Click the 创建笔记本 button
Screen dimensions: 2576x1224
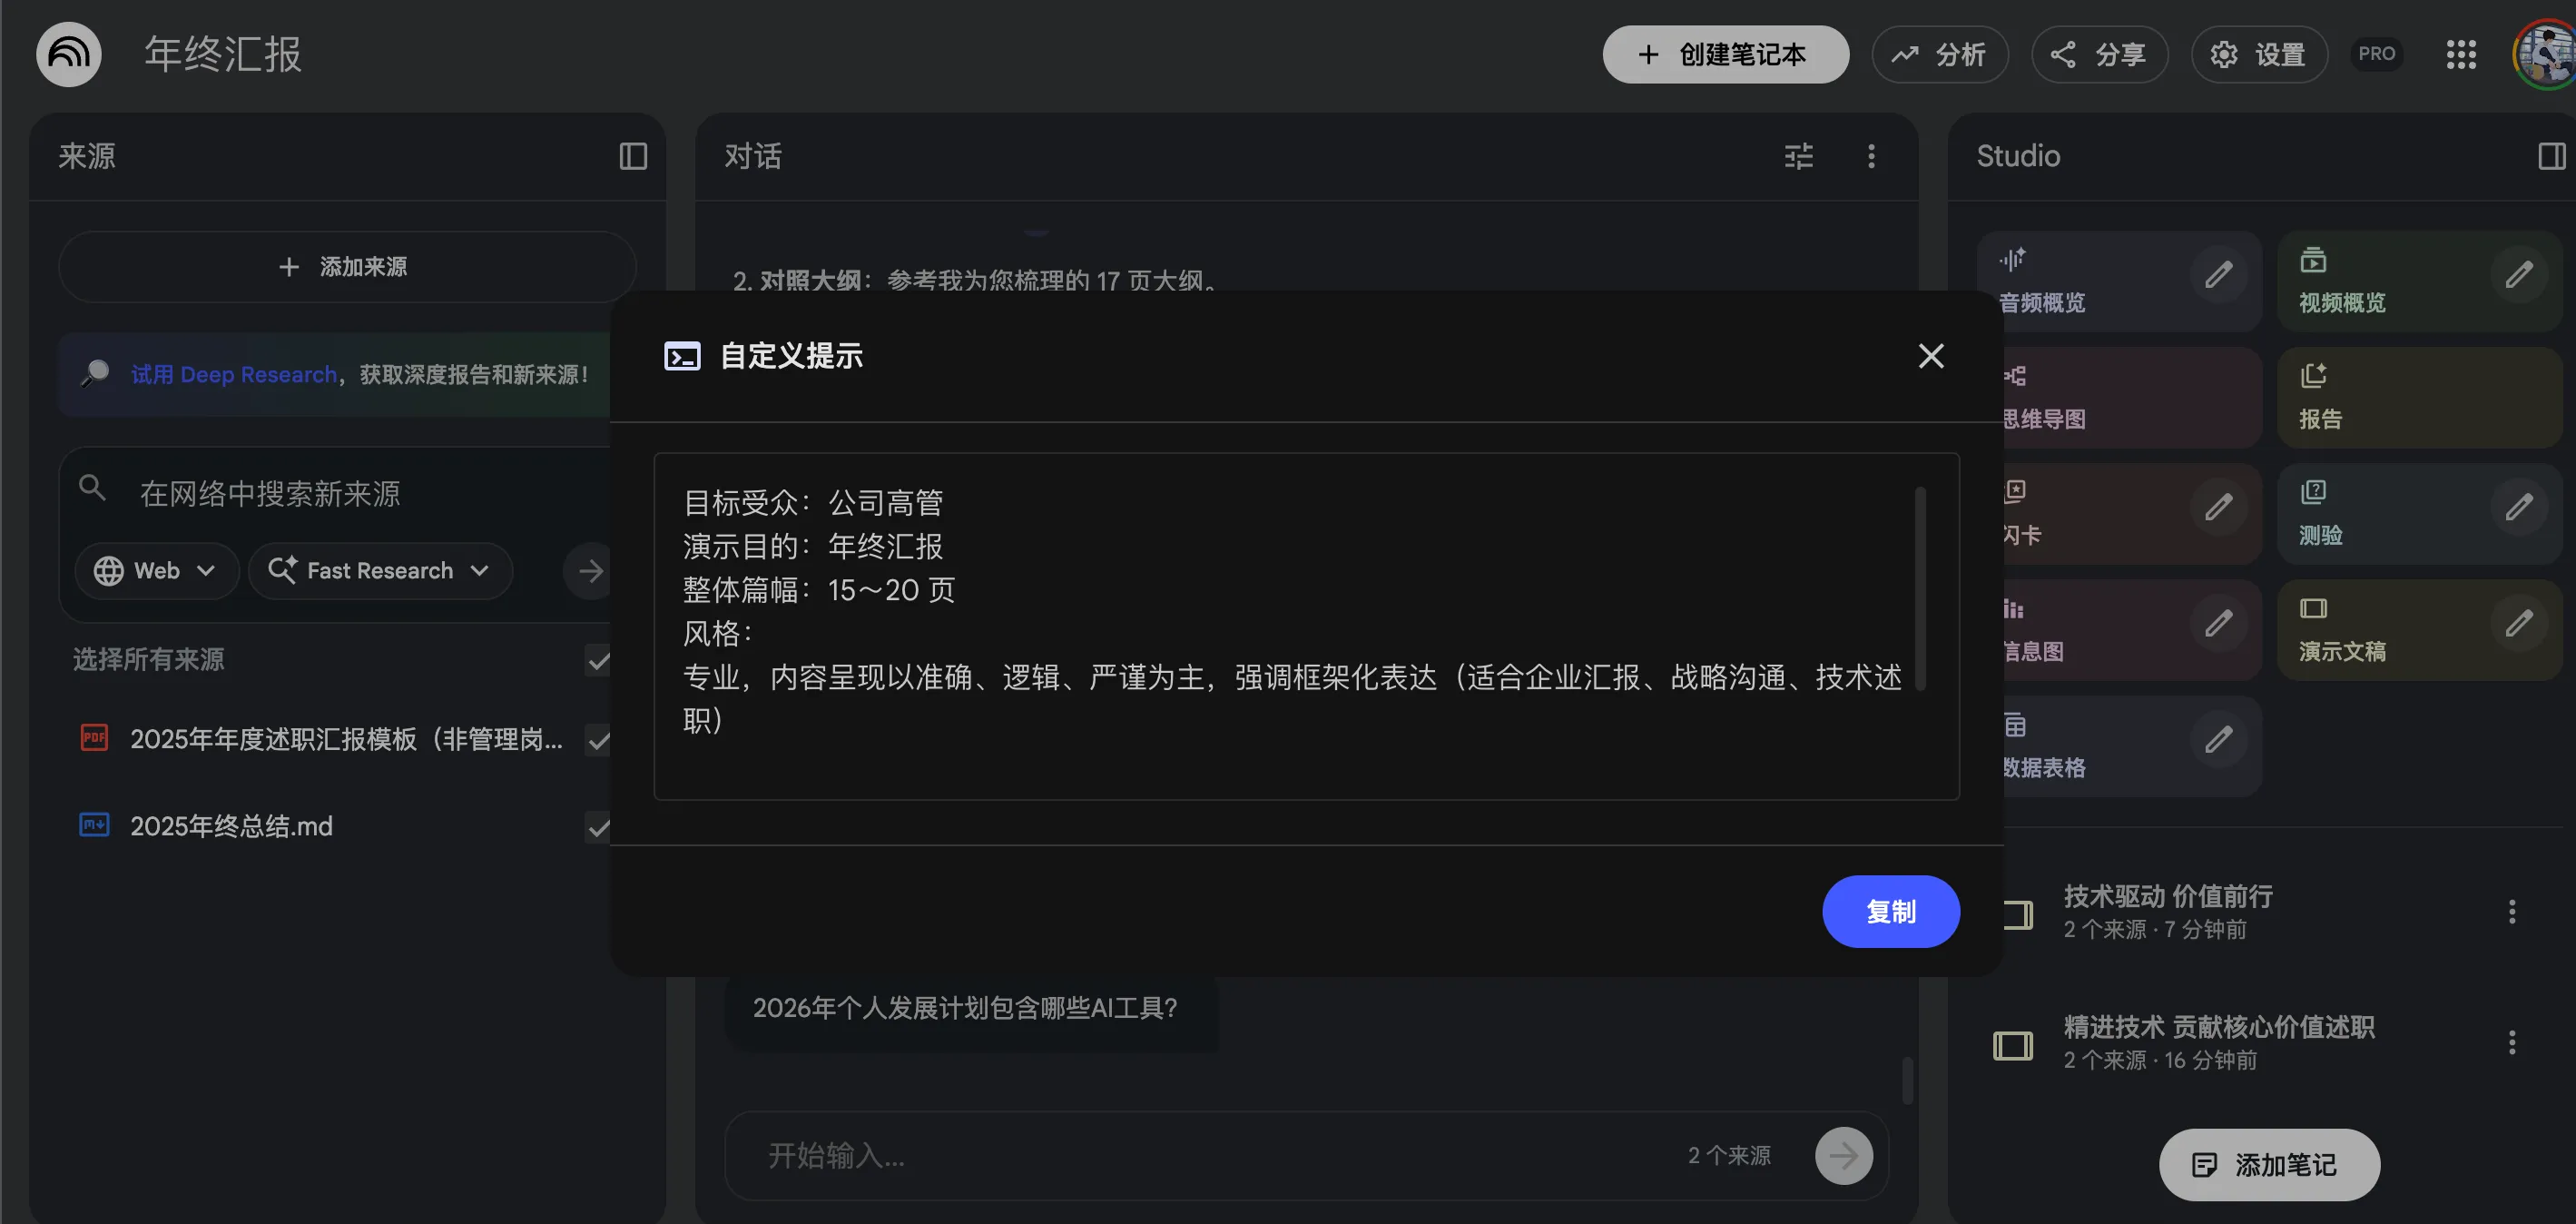pos(1725,54)
